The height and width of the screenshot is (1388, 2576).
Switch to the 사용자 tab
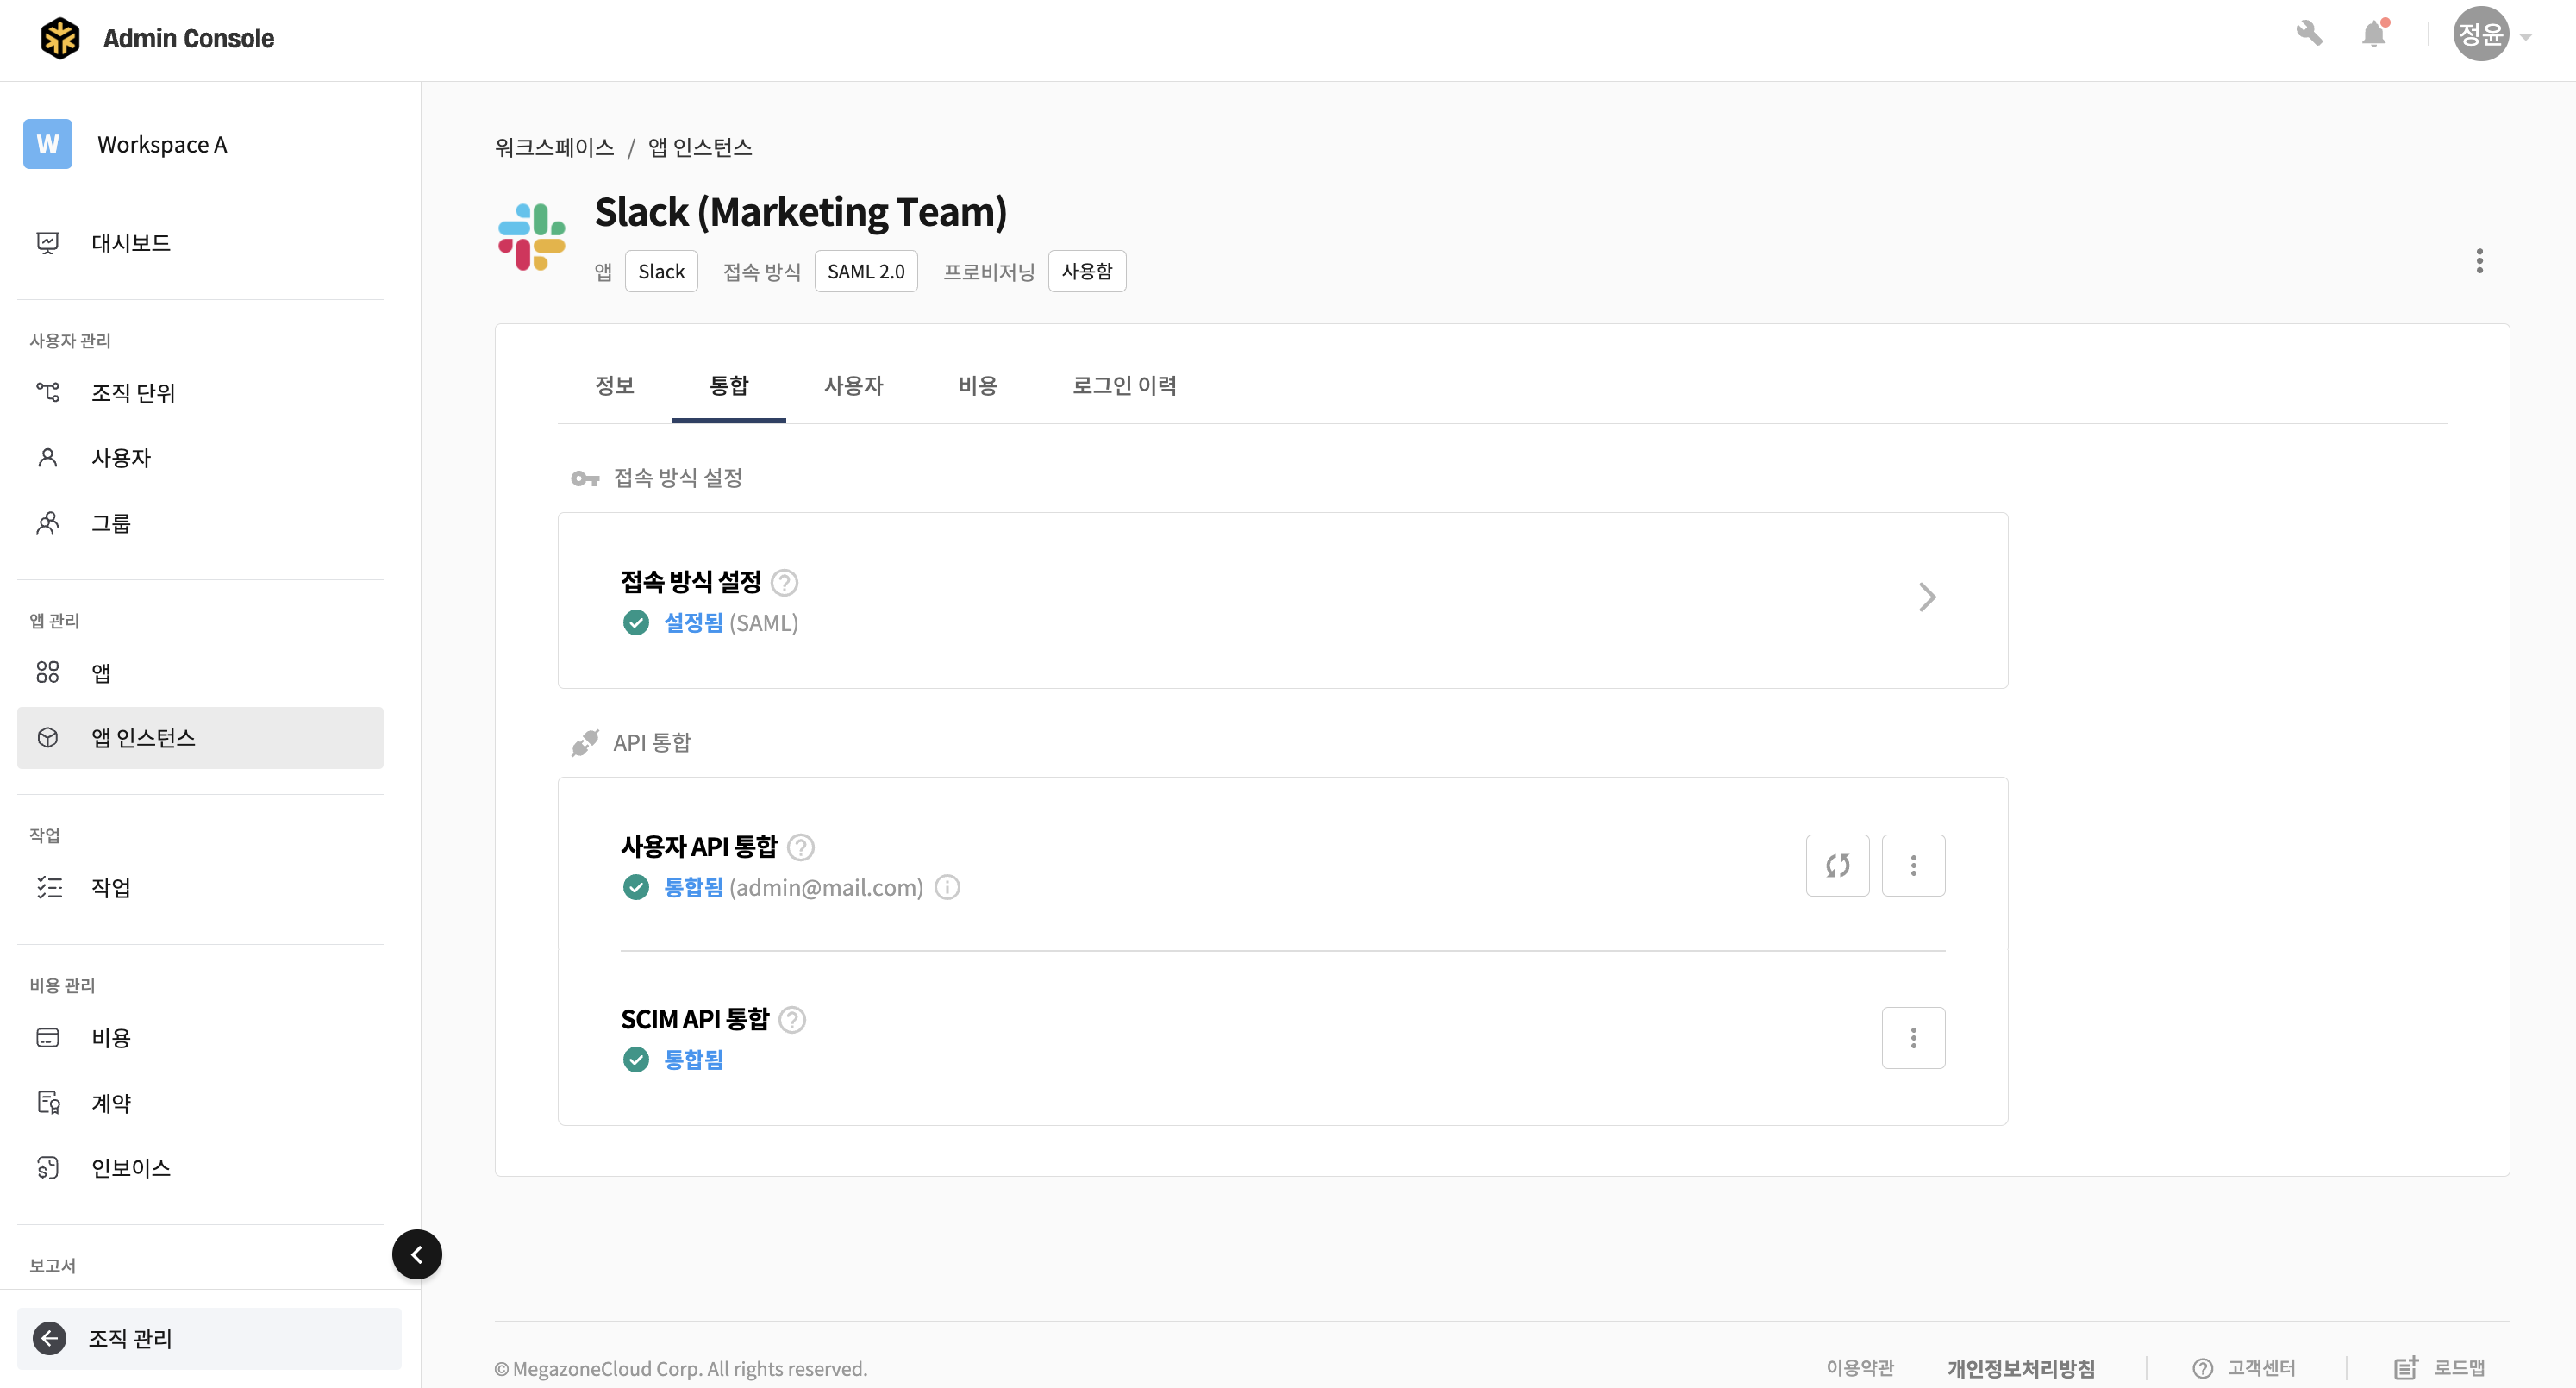coord(853,385)
